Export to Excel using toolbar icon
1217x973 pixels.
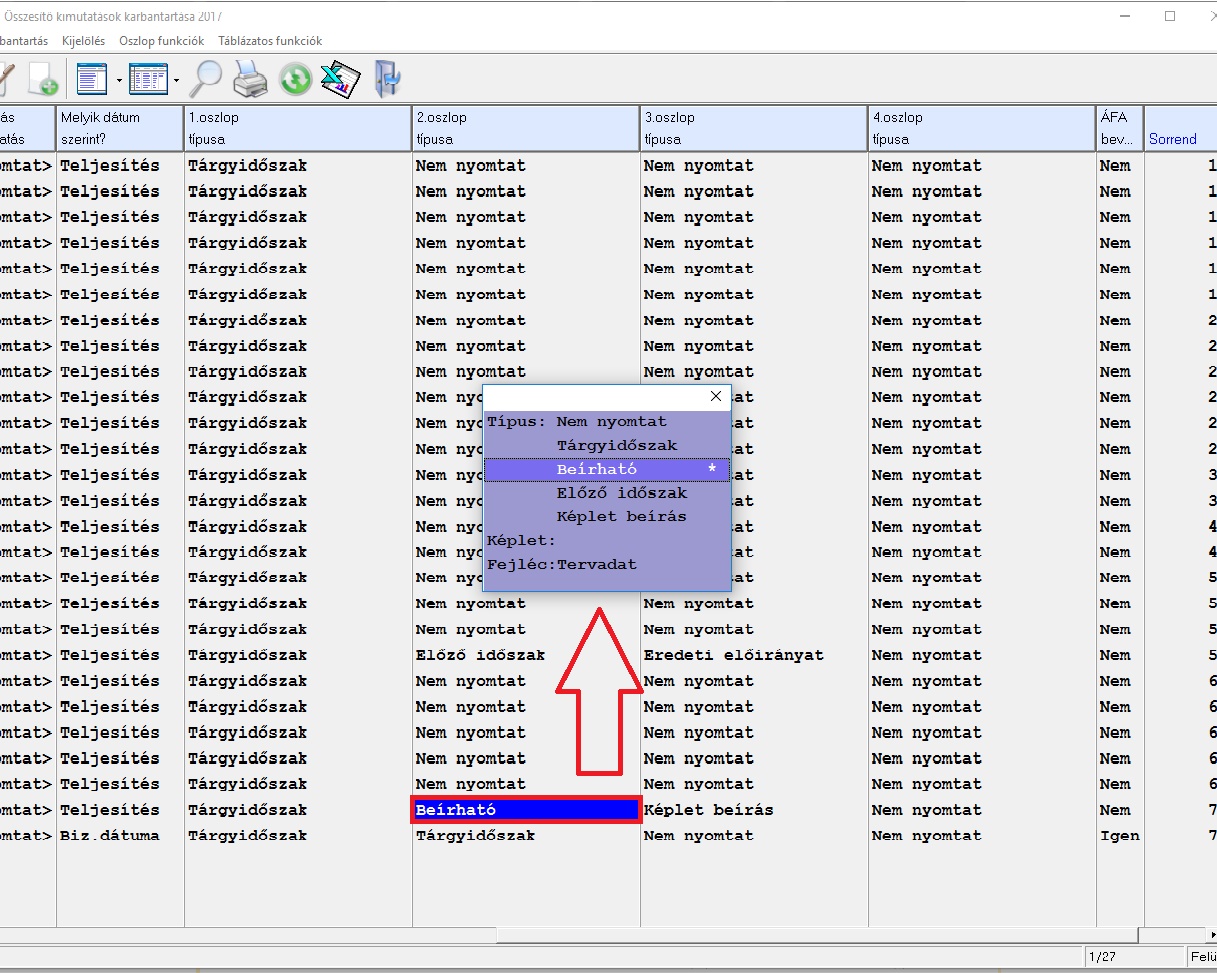(x=340, y=78)
